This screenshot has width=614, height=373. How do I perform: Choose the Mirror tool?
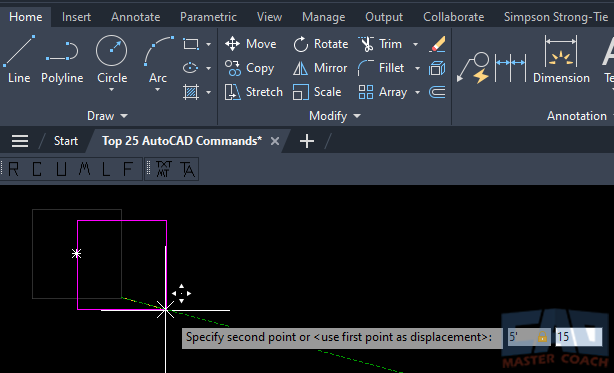(x=320, y=68)
